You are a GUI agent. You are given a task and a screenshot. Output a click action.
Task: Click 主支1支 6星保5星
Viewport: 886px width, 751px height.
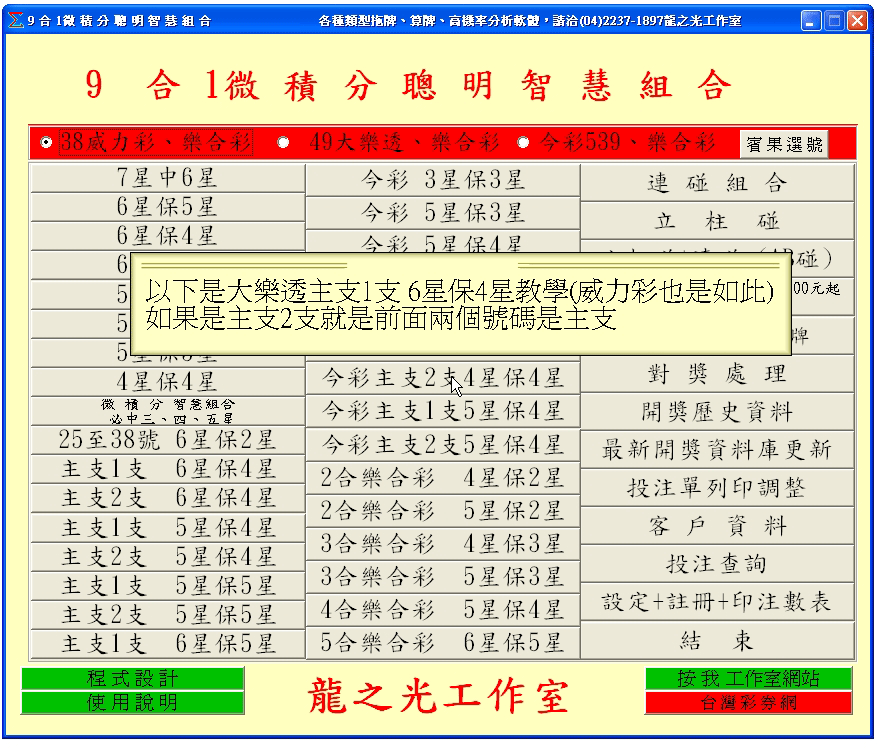point(168,644)
